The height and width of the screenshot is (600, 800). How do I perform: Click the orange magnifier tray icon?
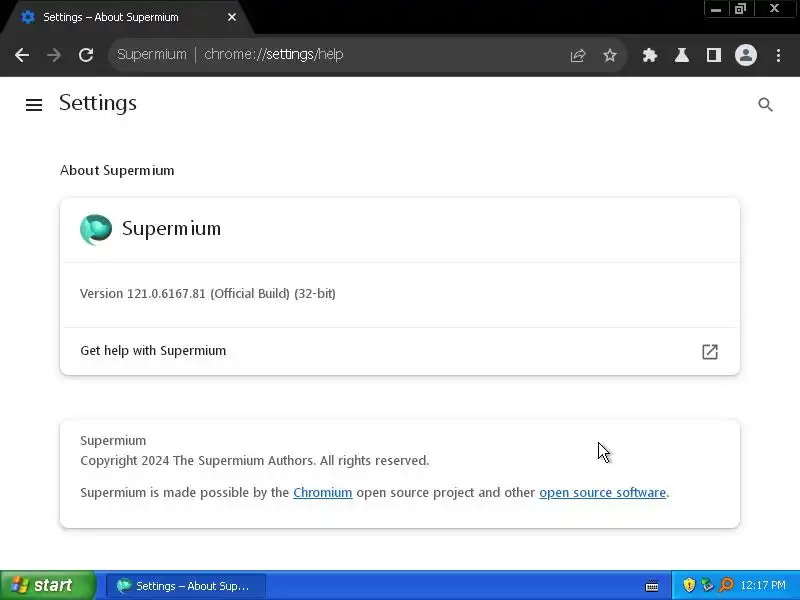pos(726,585)
